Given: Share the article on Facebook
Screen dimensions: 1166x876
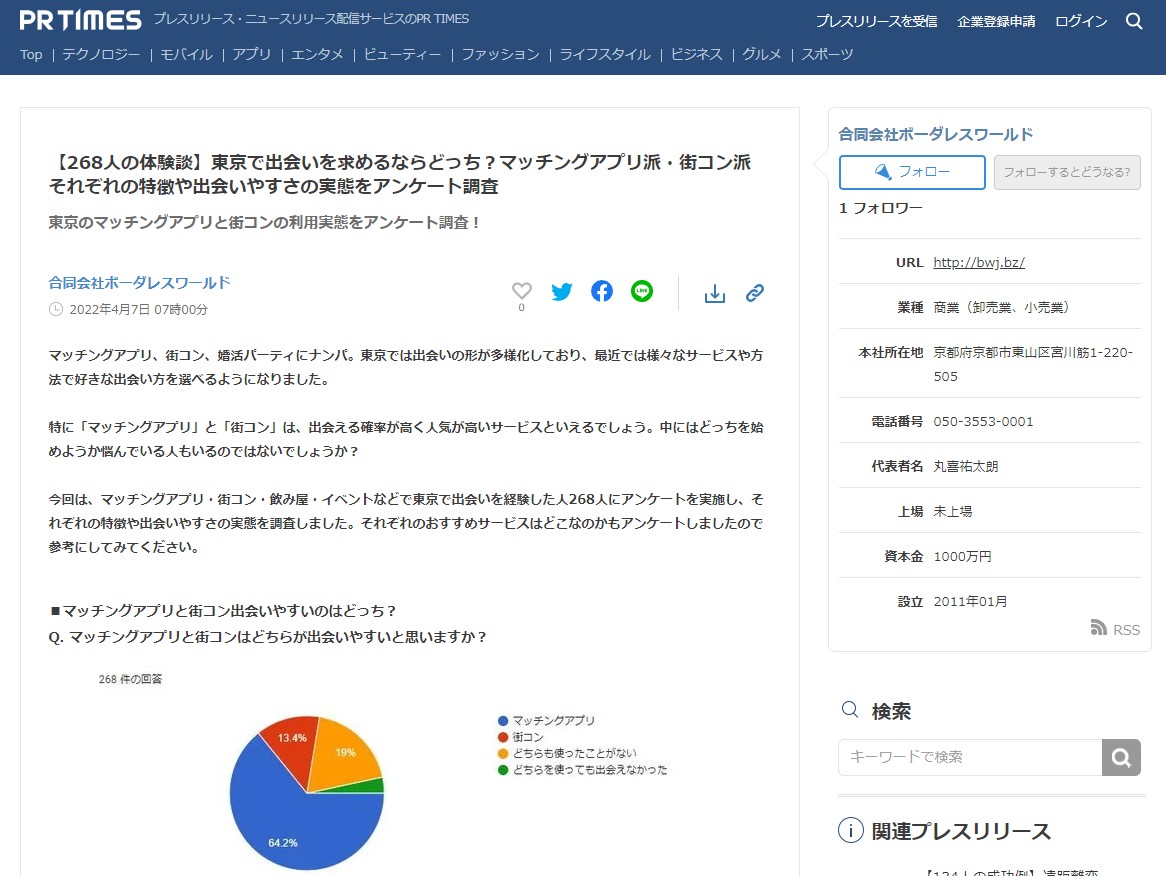Looking at the screenshot, I should tap(602, 291).
